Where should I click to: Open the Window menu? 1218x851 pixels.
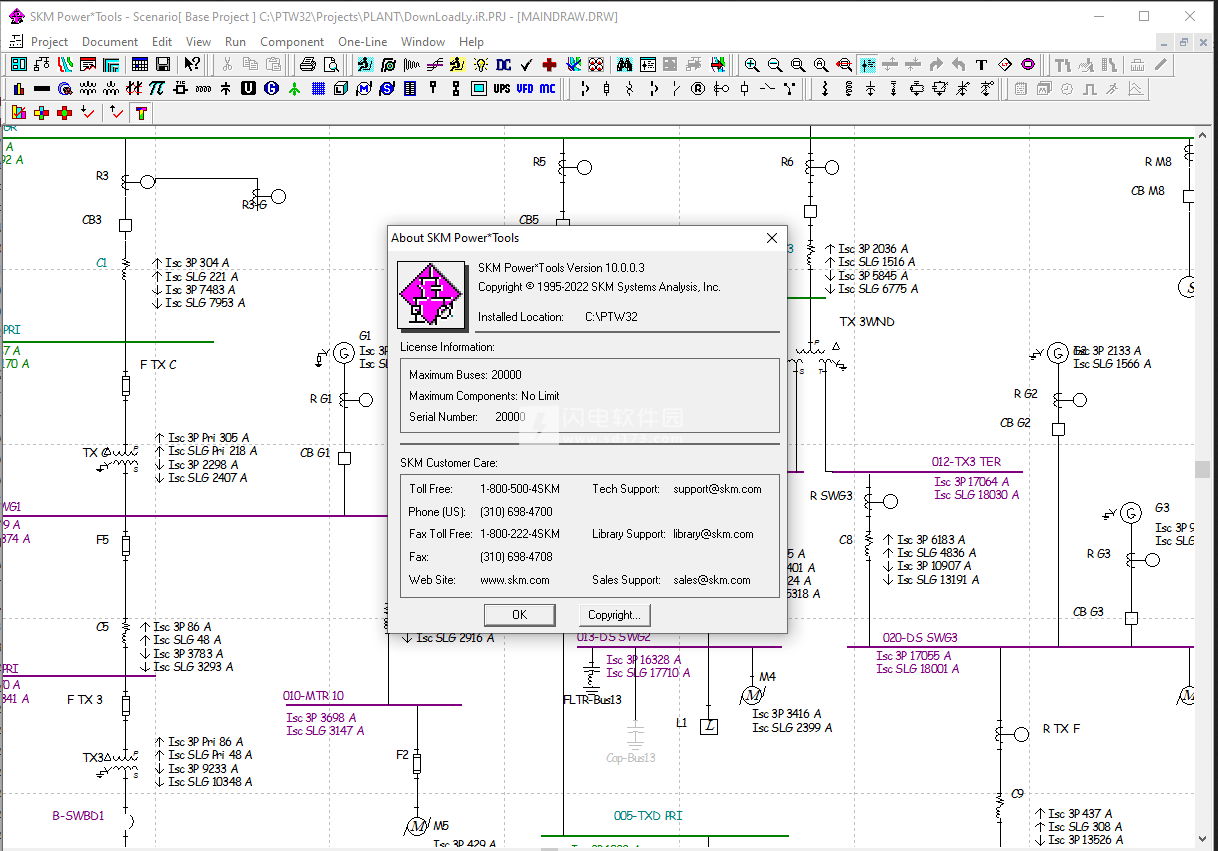click(423, 42)
